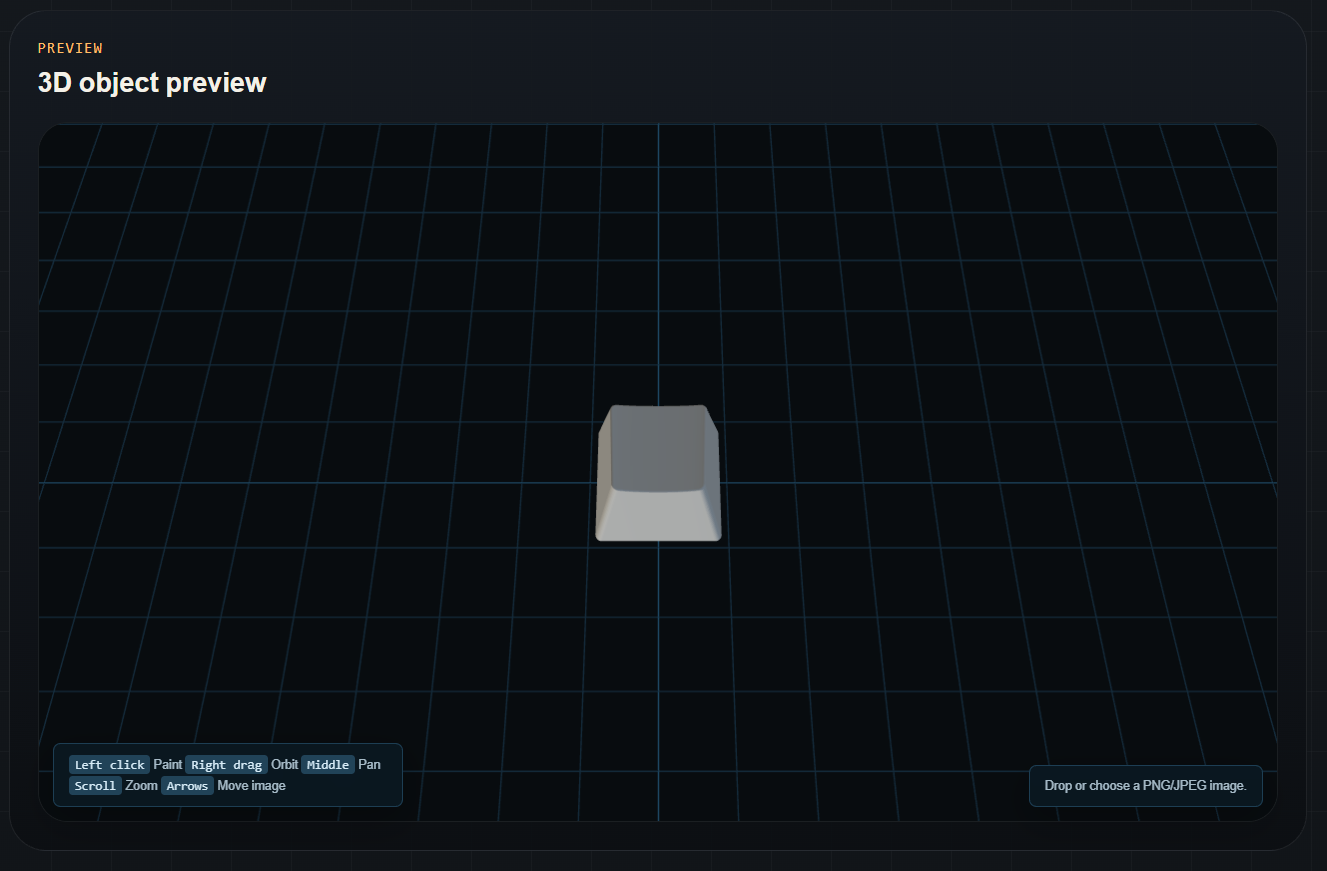Image resolution: width=1327 pixels, height=871 pixels.
Task: Click the "3D object preview" heading
Action: (152, 82)
